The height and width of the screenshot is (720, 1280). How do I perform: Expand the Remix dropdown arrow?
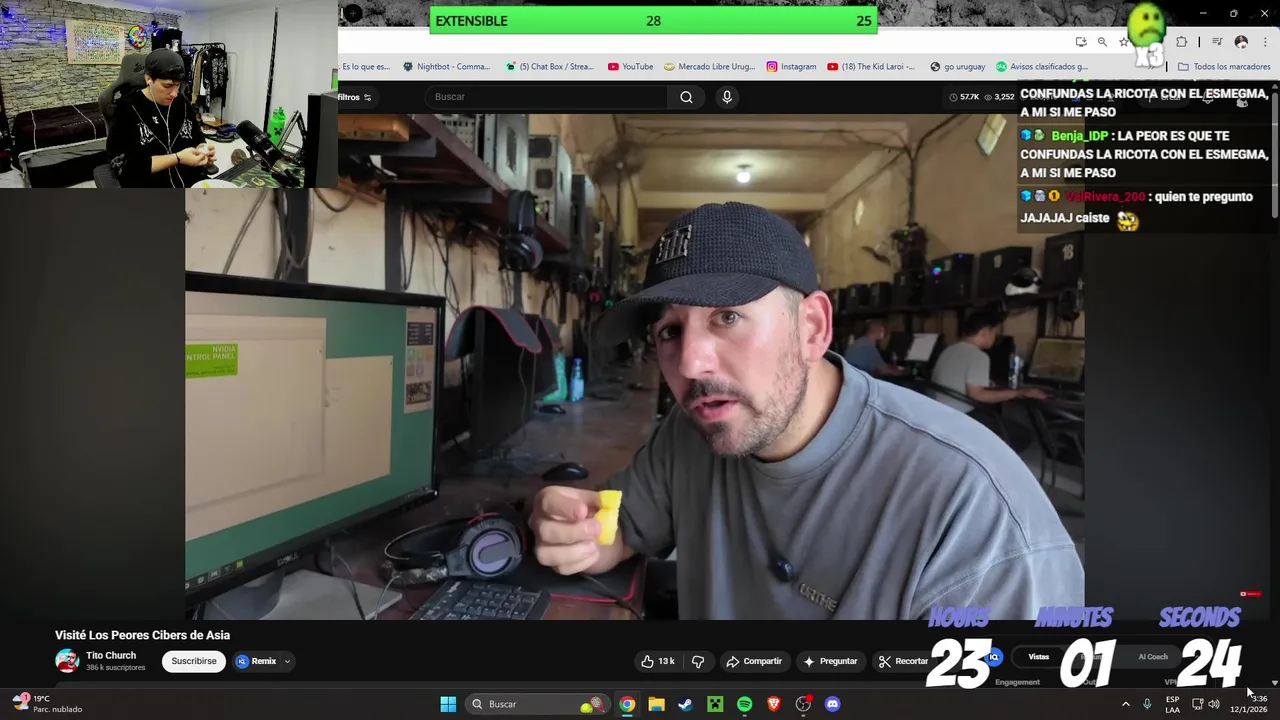point(287,661)
